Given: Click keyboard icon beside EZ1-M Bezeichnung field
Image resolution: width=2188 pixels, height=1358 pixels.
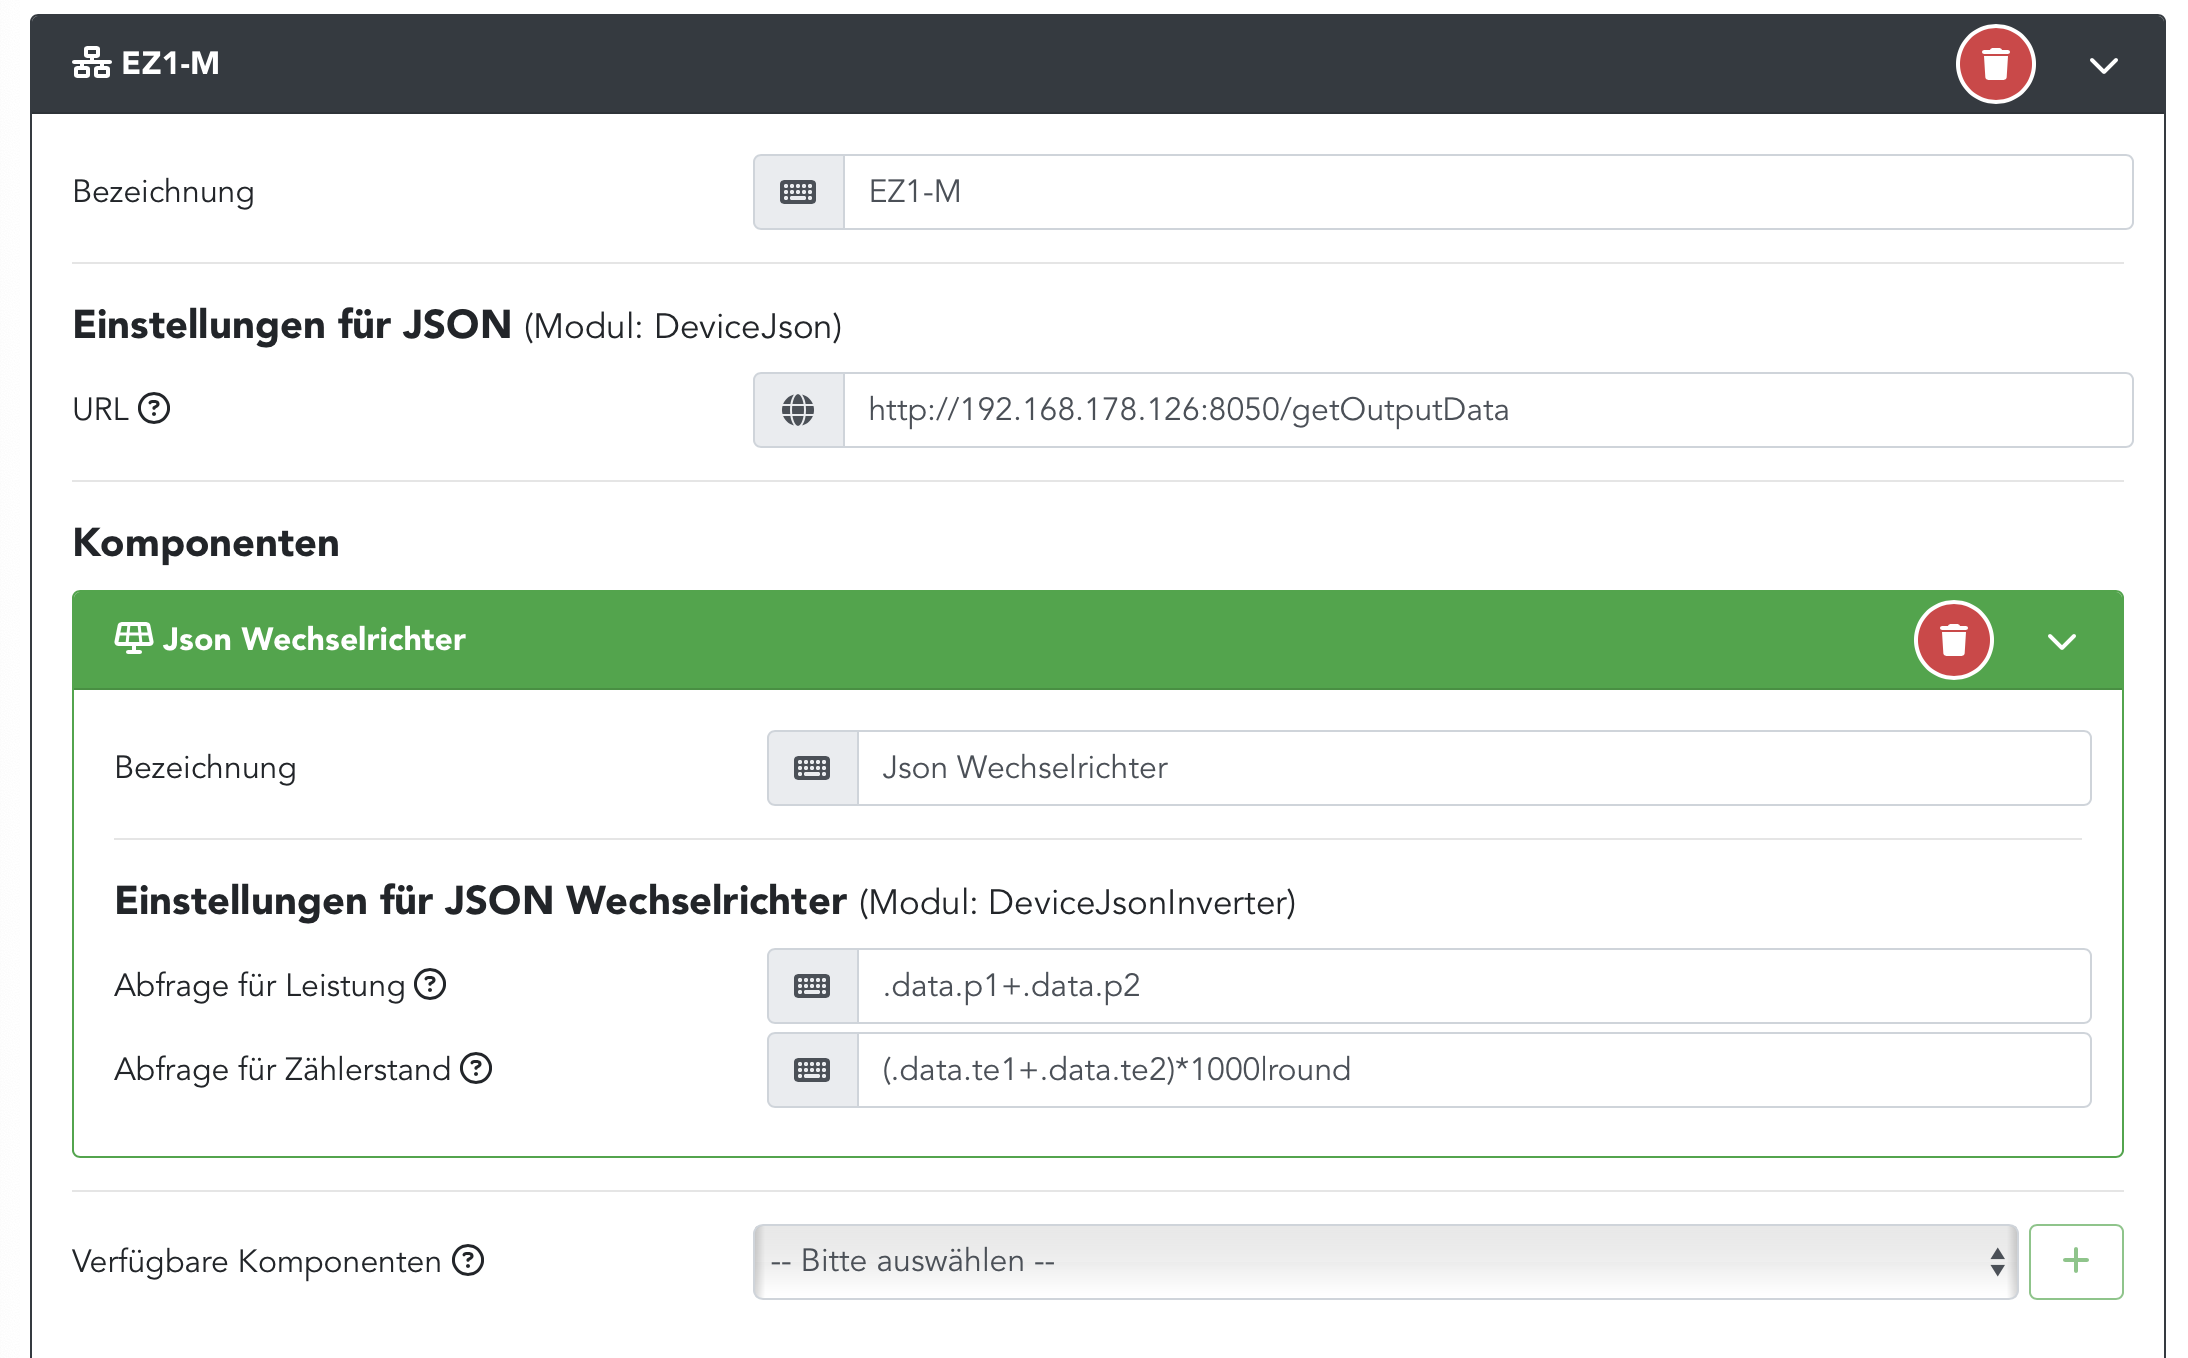Looking at the screenshot, I should tap(798, 192).
